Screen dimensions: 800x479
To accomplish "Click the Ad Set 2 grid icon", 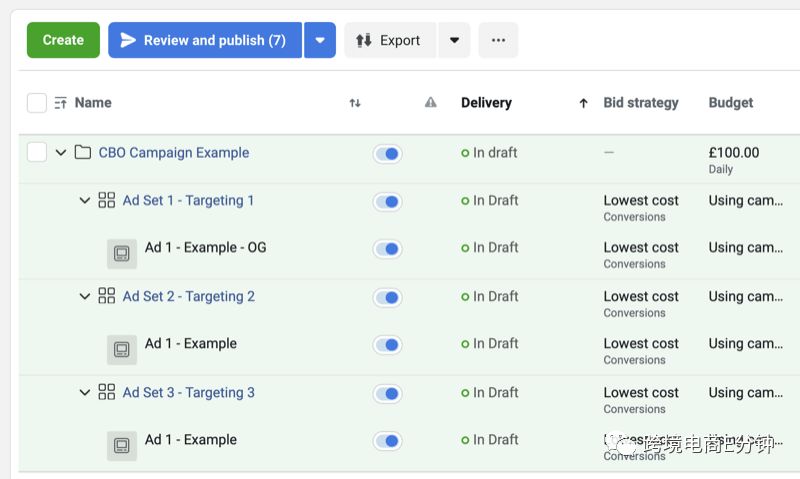I will 107,295.
